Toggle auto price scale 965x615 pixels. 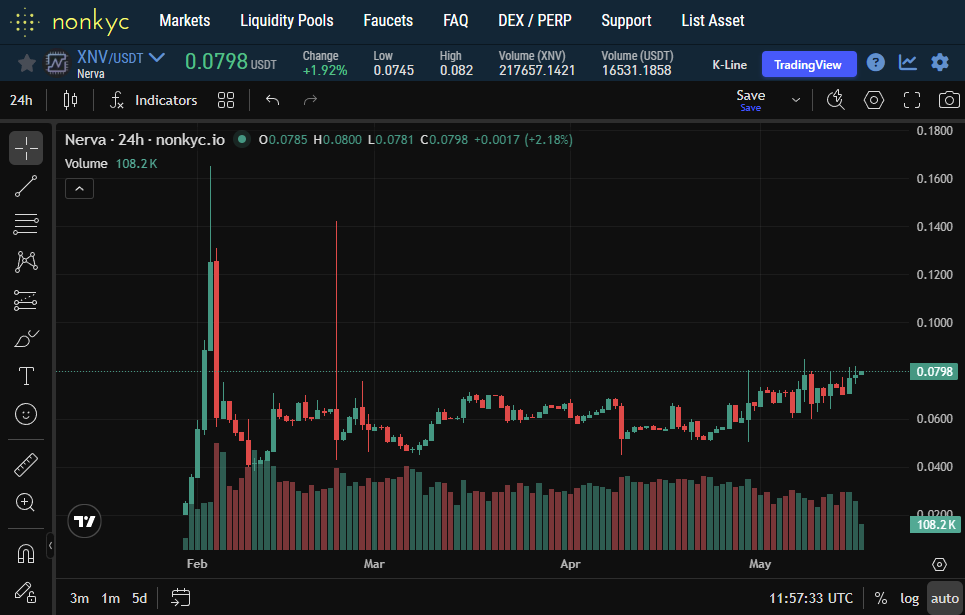coord(945,598)
